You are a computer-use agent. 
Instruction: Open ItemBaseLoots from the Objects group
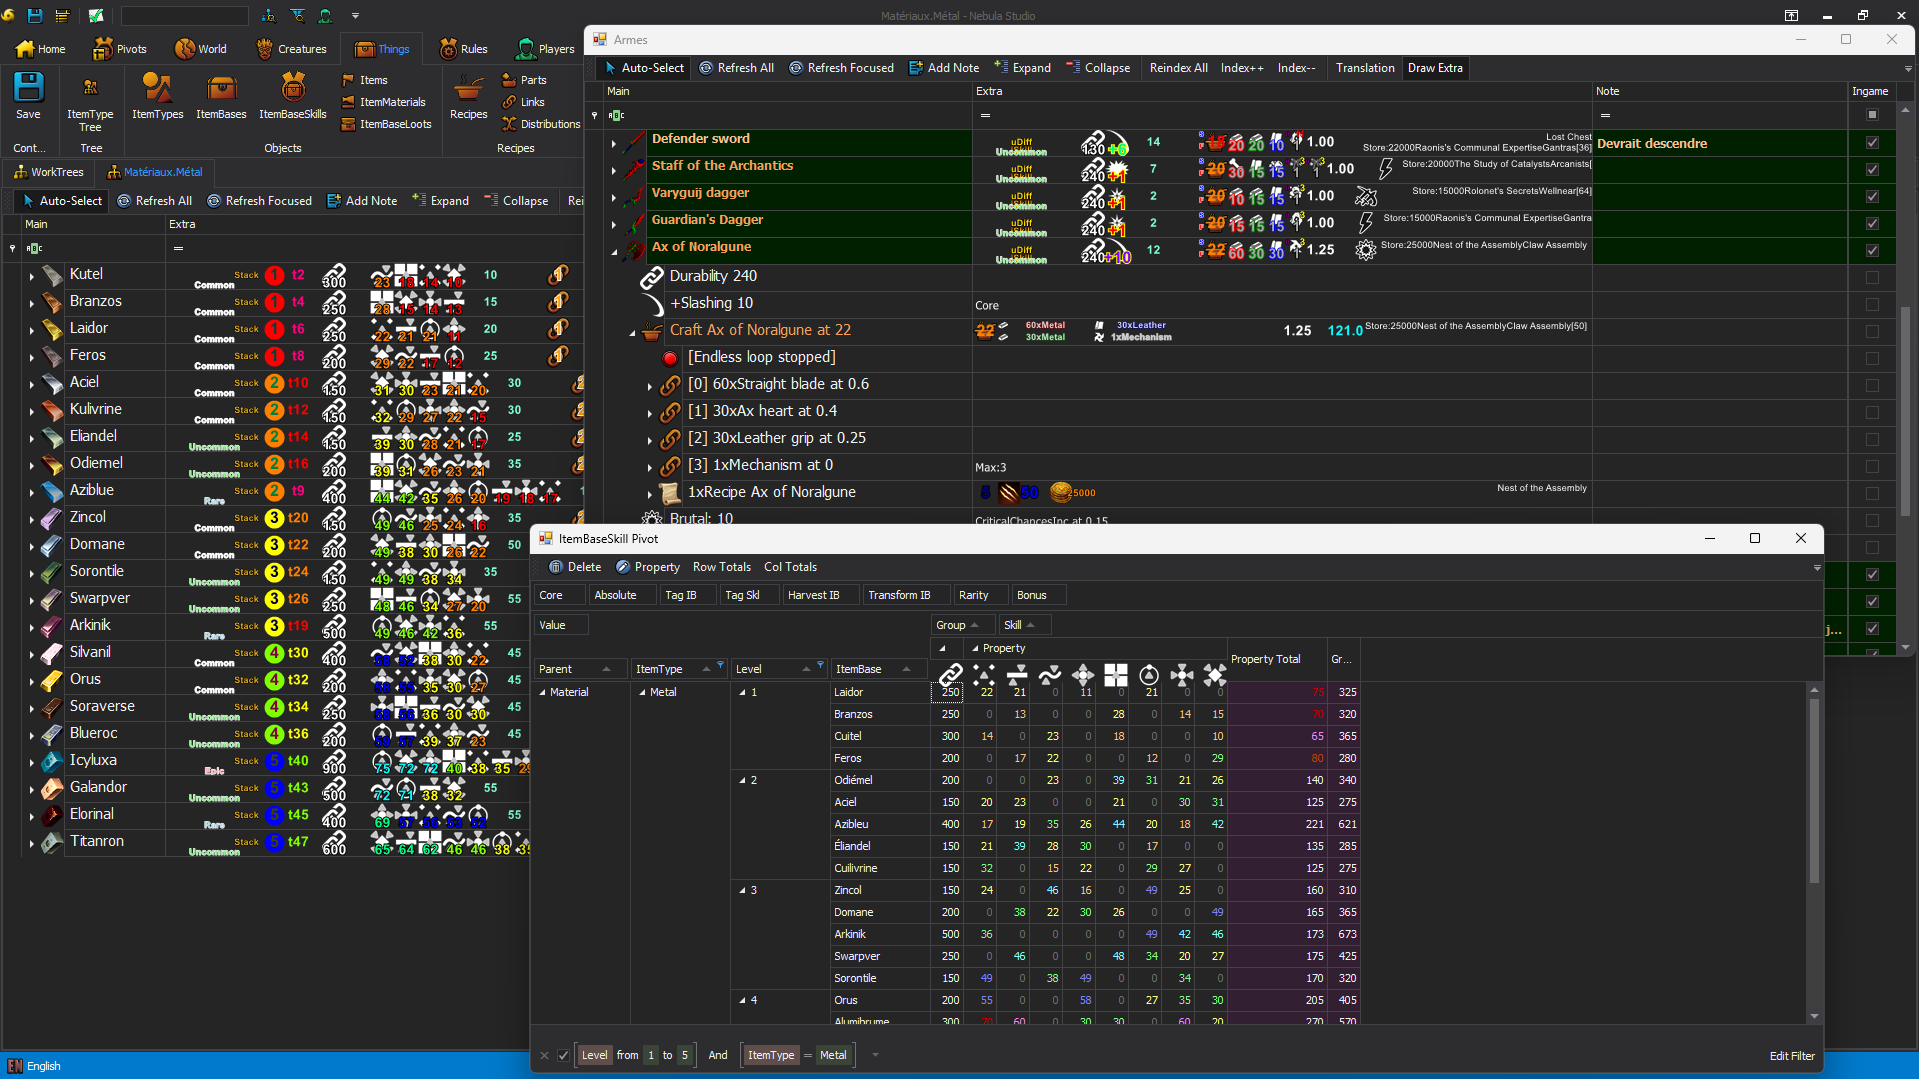[x=387, y=124]
